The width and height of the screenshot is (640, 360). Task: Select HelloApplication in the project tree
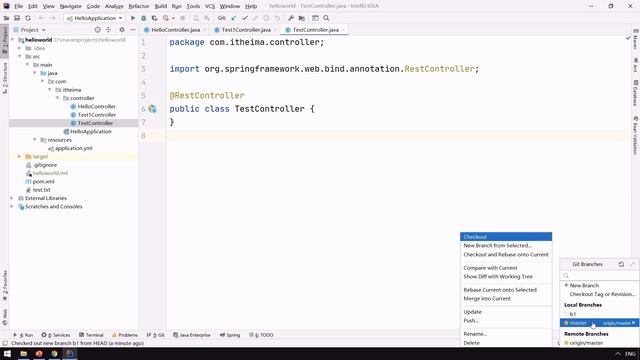pyautogui.click(x=91, y=131)
